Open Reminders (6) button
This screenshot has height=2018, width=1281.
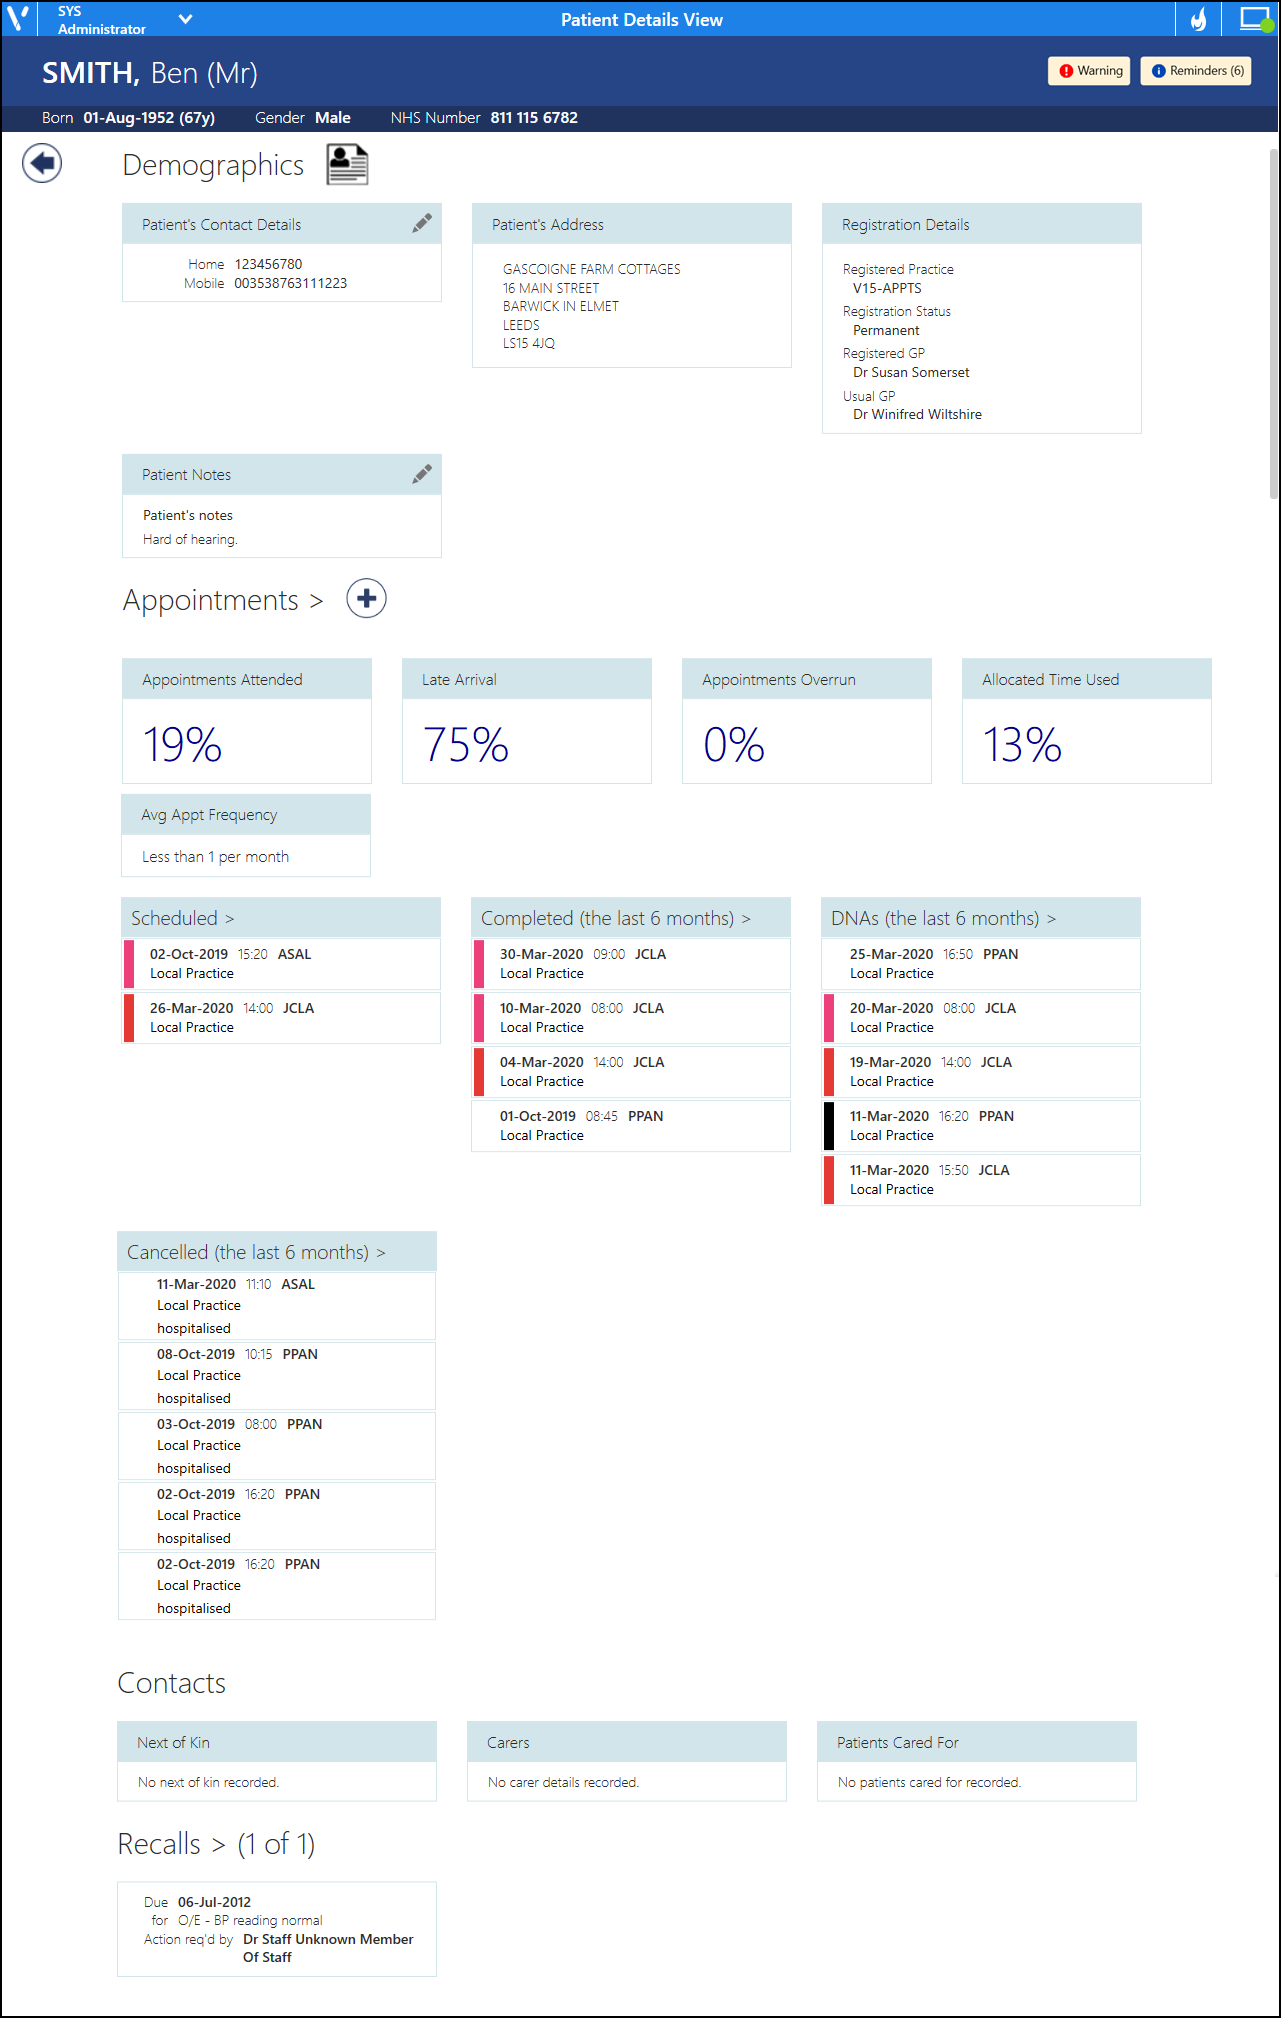1196,71
